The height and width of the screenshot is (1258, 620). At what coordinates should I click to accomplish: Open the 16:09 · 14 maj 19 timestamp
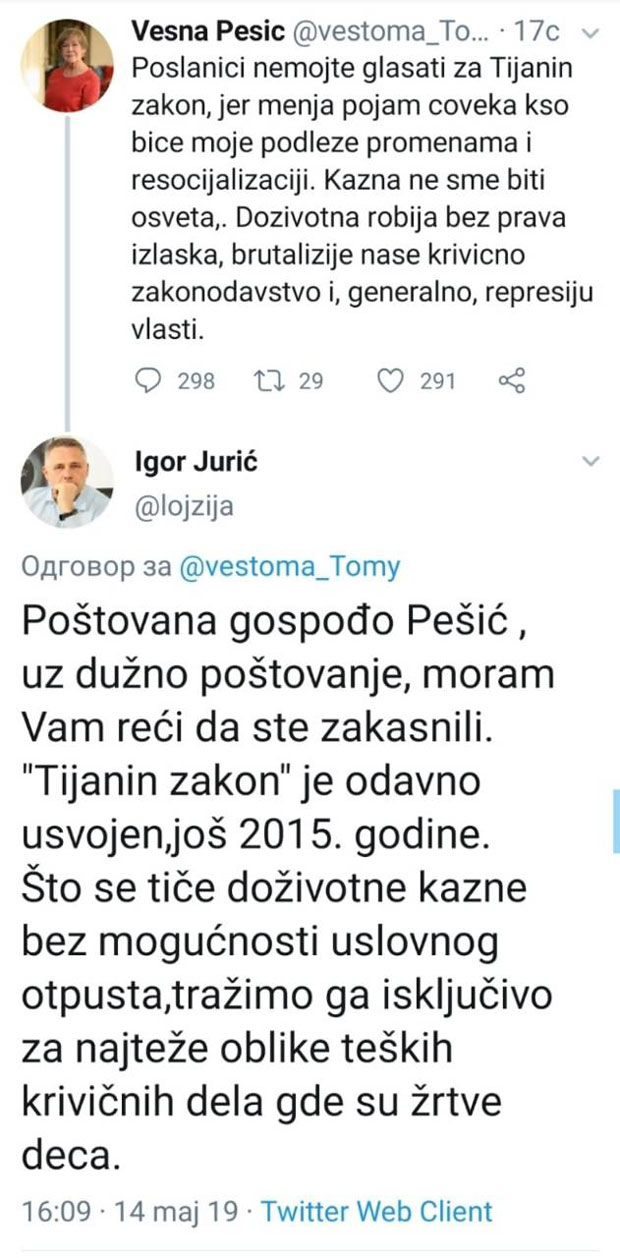pos(129,1212)
